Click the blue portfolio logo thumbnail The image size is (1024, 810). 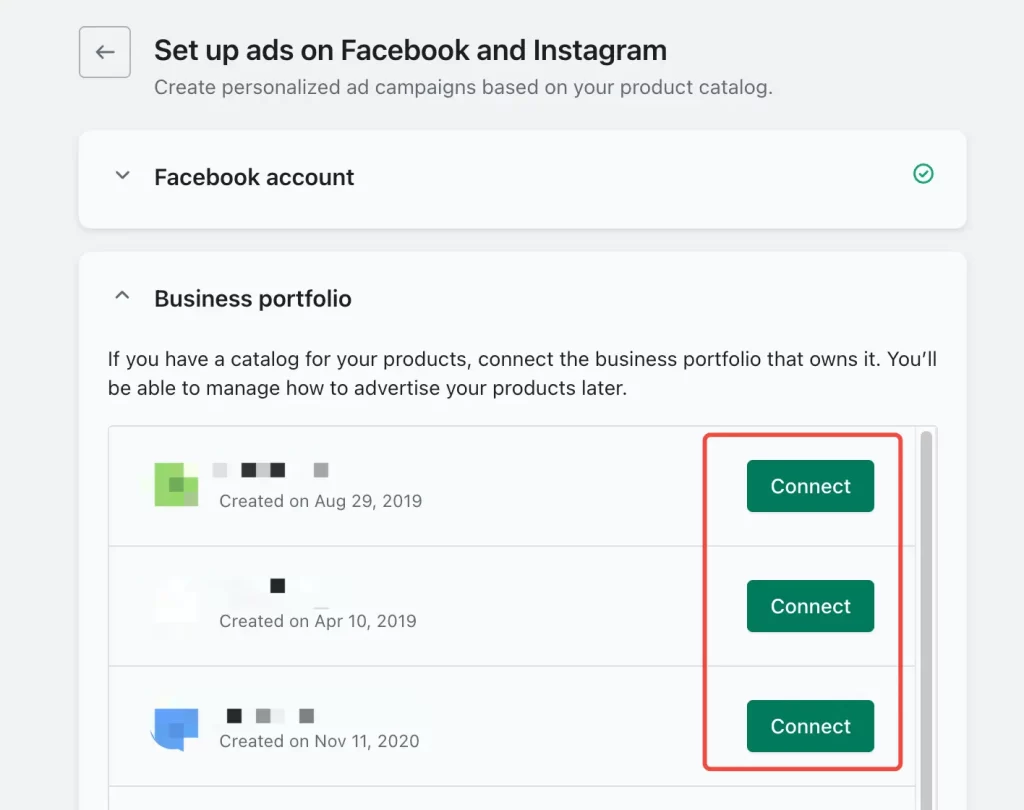tap(175, 729)
